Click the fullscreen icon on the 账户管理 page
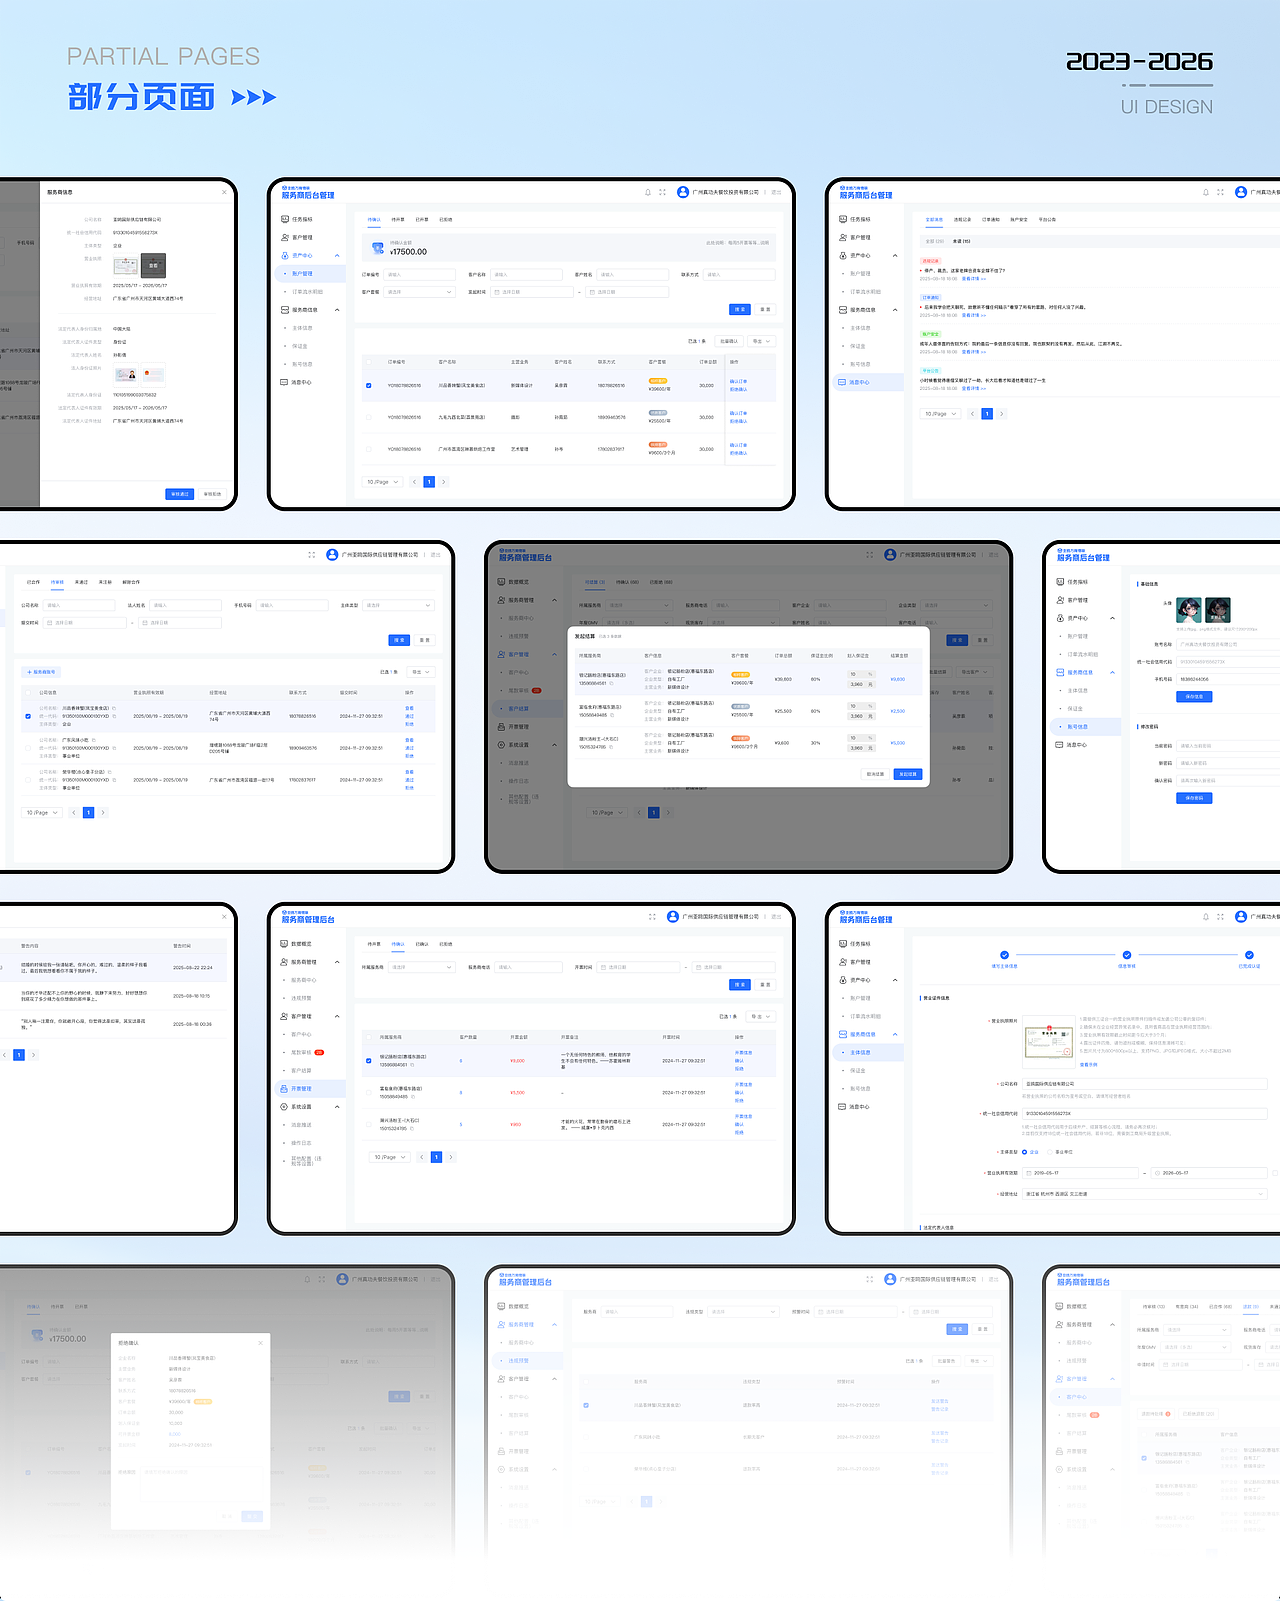 pos(662,192)
